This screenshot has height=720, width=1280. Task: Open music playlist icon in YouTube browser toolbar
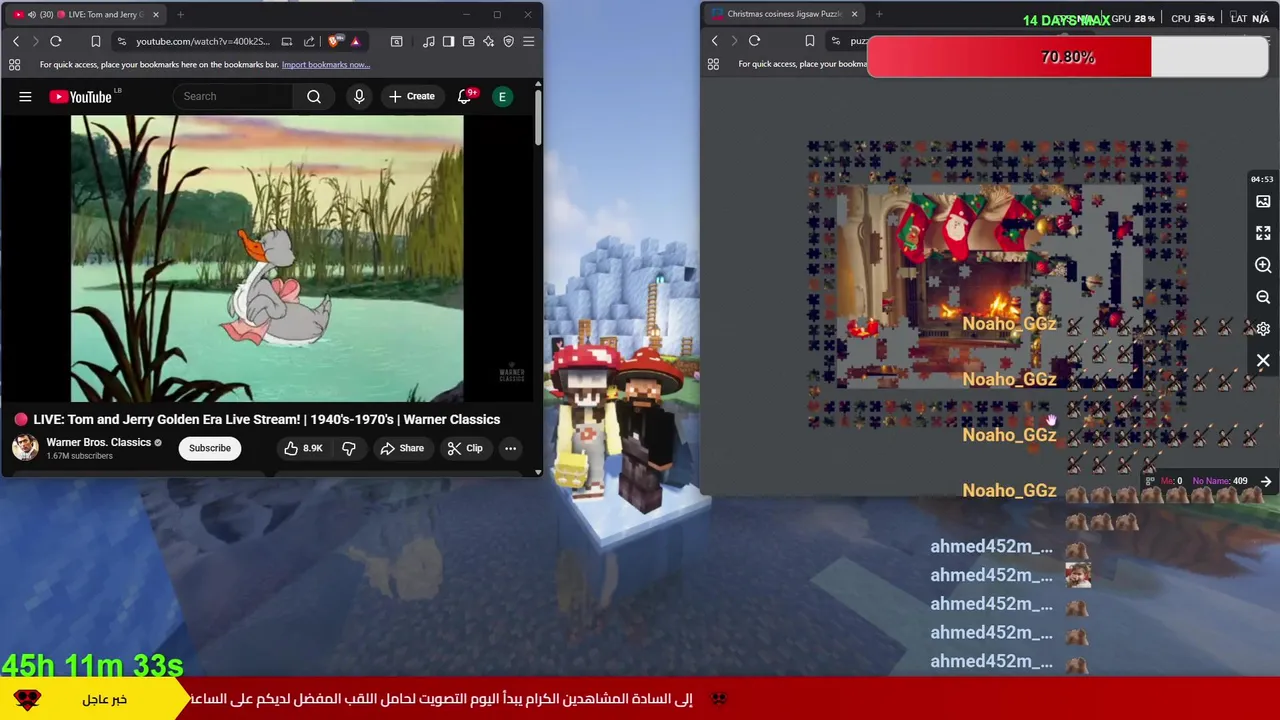(429, 41)
